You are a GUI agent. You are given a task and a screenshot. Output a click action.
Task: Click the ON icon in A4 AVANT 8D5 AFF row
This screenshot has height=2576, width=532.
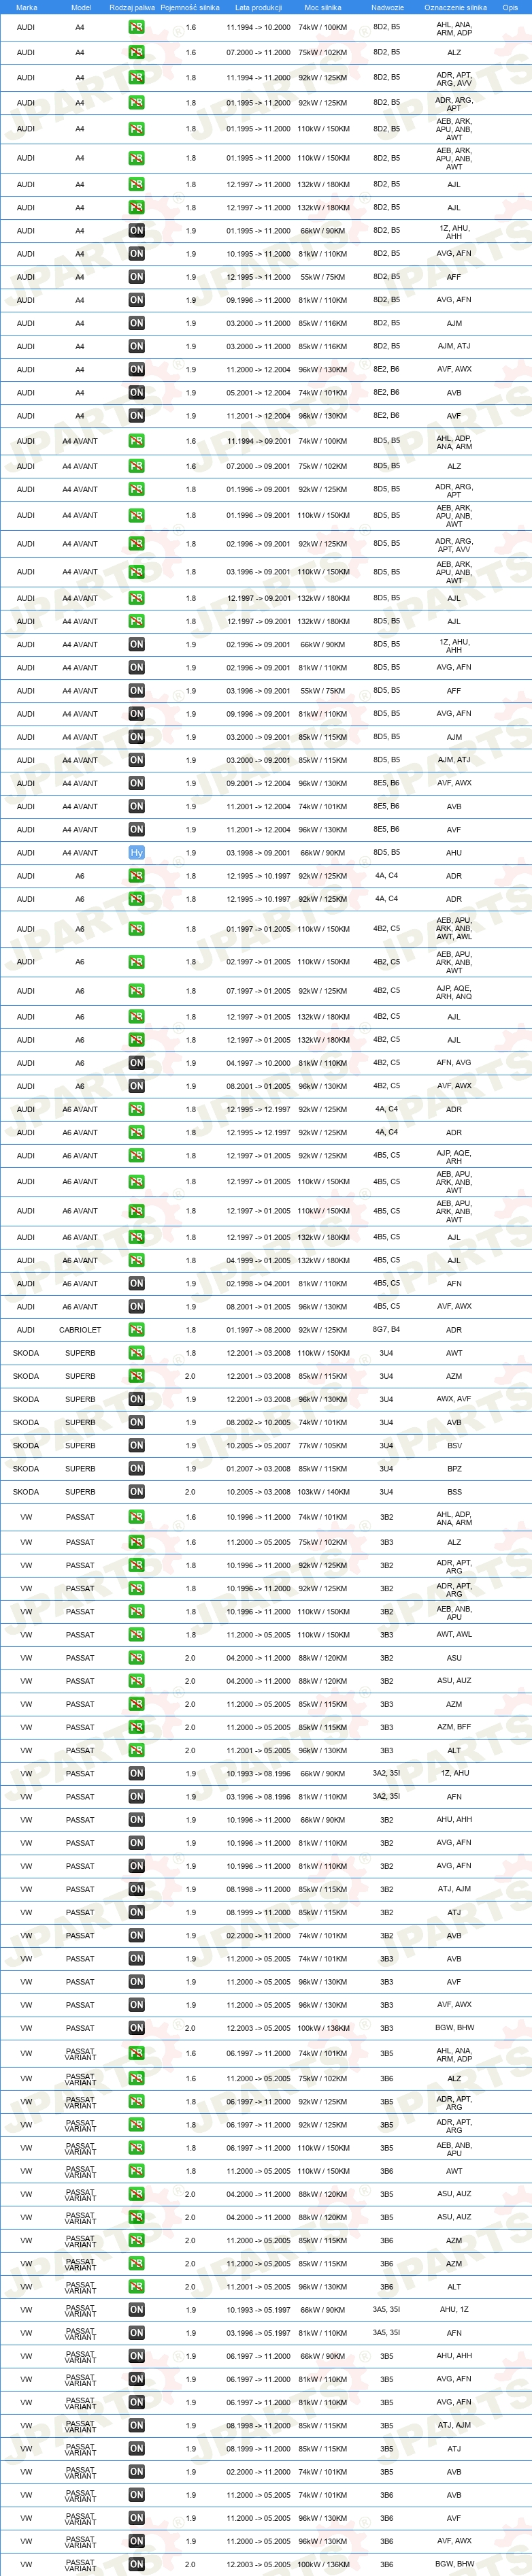click(137, 691)
